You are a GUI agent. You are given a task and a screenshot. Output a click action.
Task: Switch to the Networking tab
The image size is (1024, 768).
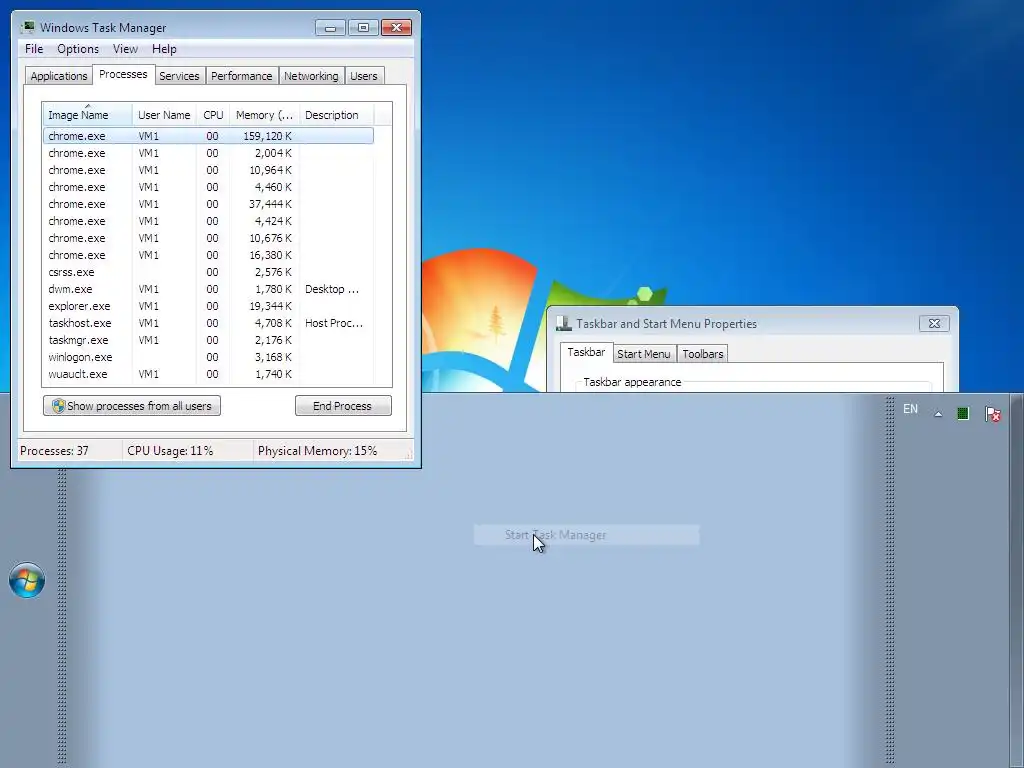[311, 76]
